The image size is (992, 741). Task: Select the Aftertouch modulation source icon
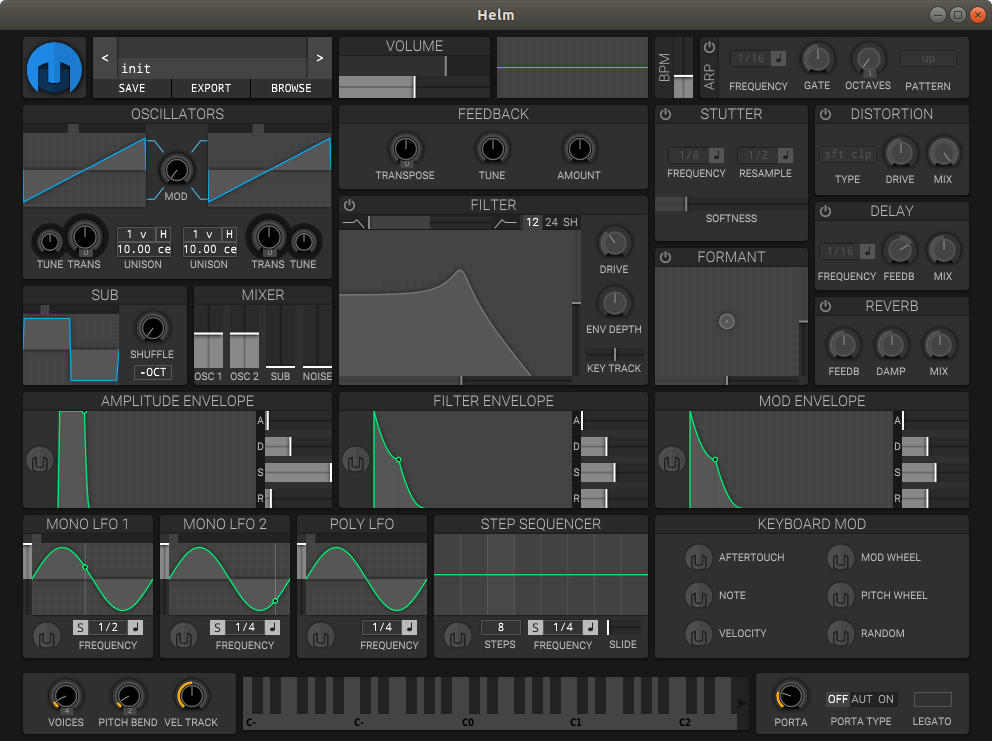tap(698, 558)
